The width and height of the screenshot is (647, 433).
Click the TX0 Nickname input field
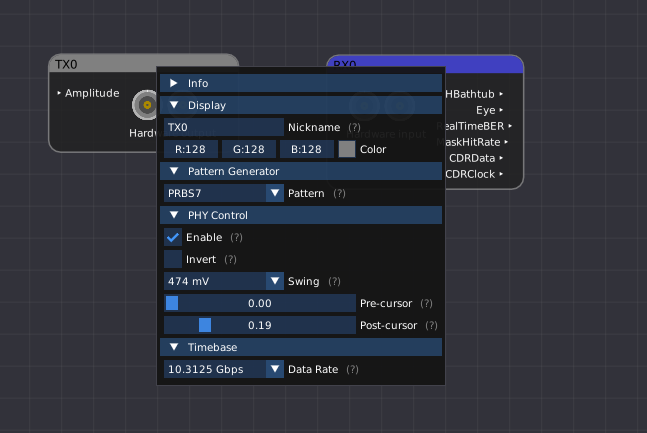[x=224, y=127]
